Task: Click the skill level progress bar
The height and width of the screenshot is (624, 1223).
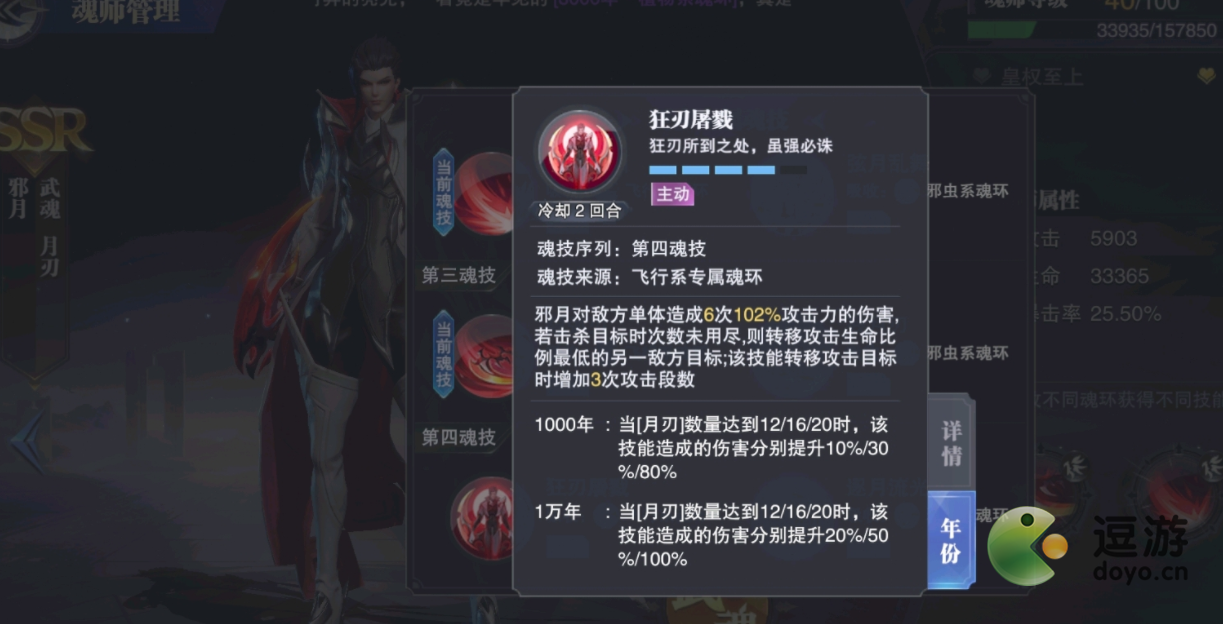Action: (727, 170)
